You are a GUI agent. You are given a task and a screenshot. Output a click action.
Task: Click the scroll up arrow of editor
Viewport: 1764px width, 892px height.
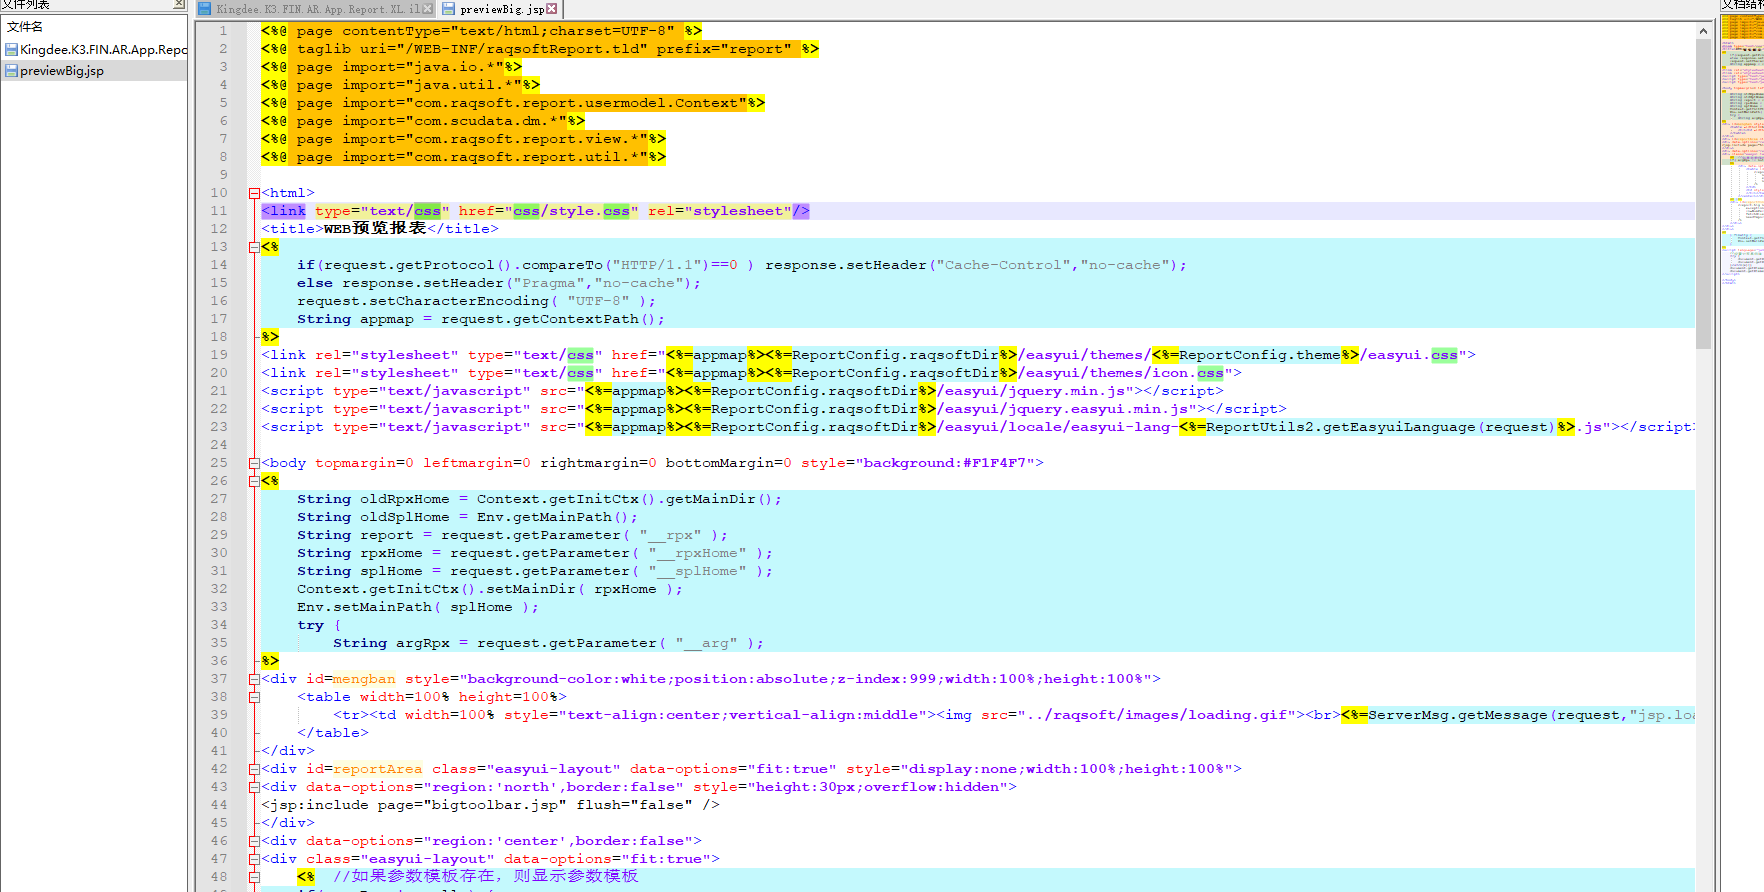click(x=1703, y=31)
